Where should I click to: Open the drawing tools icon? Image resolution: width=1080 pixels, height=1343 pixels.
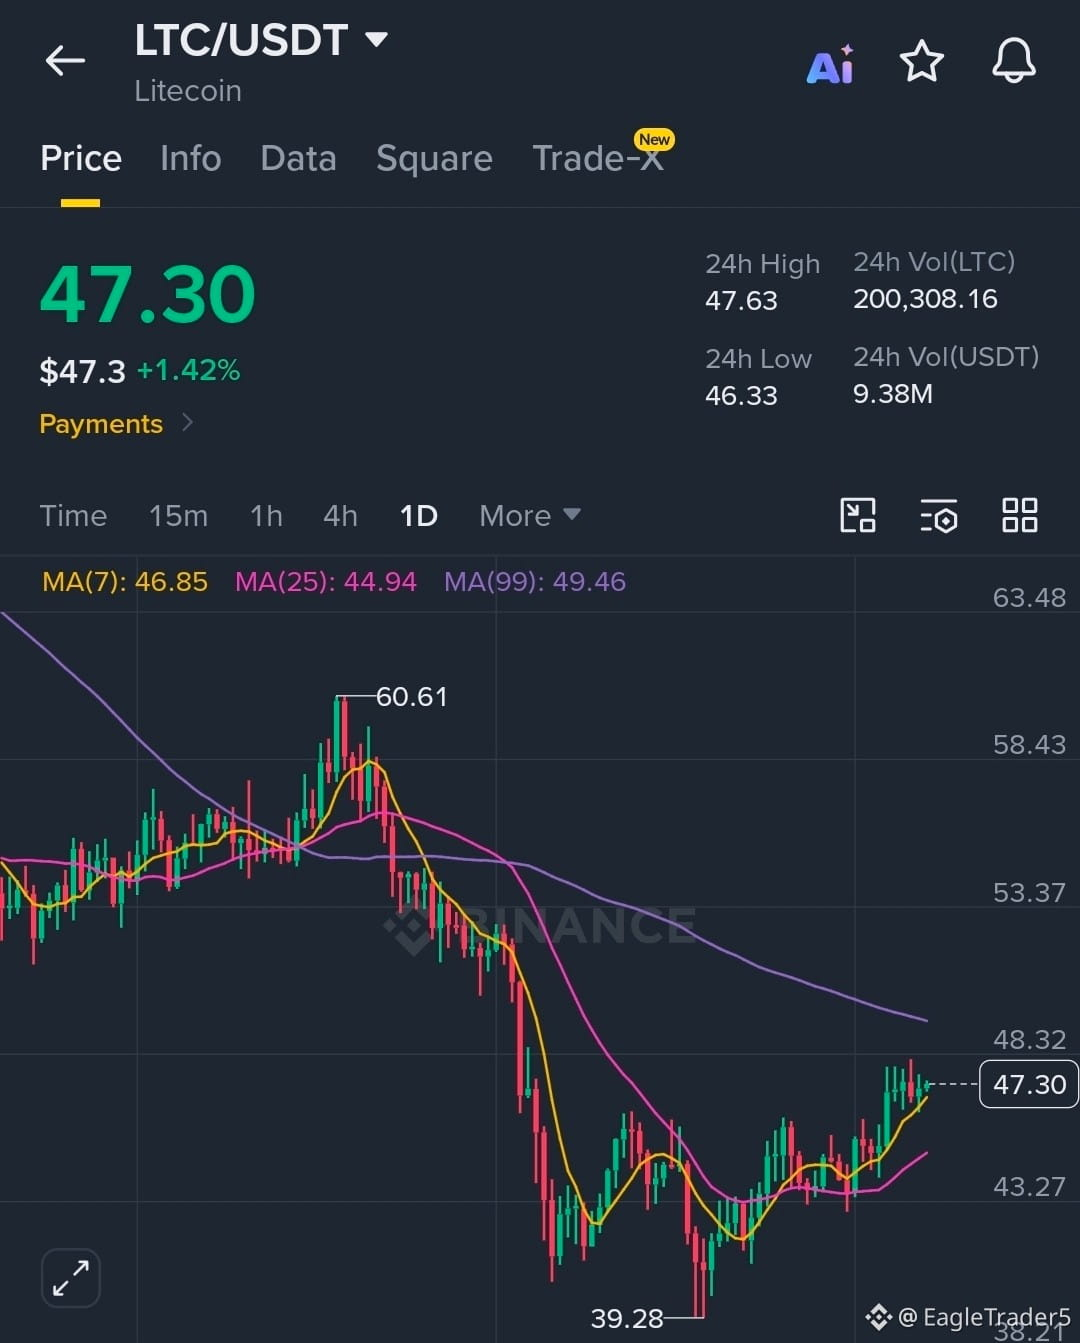tap(857, 515)
